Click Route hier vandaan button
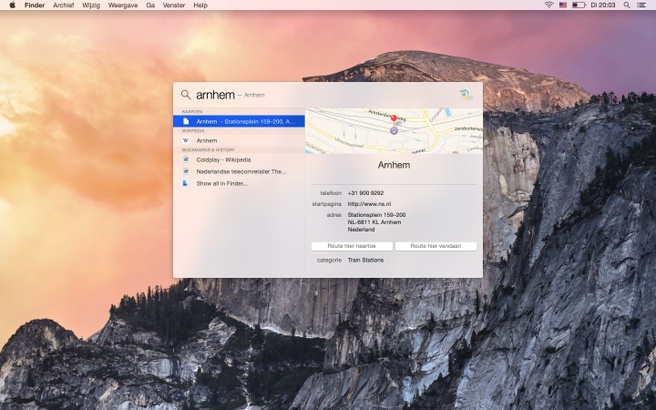This screenshot has height=410, width=656. (436, 246)
